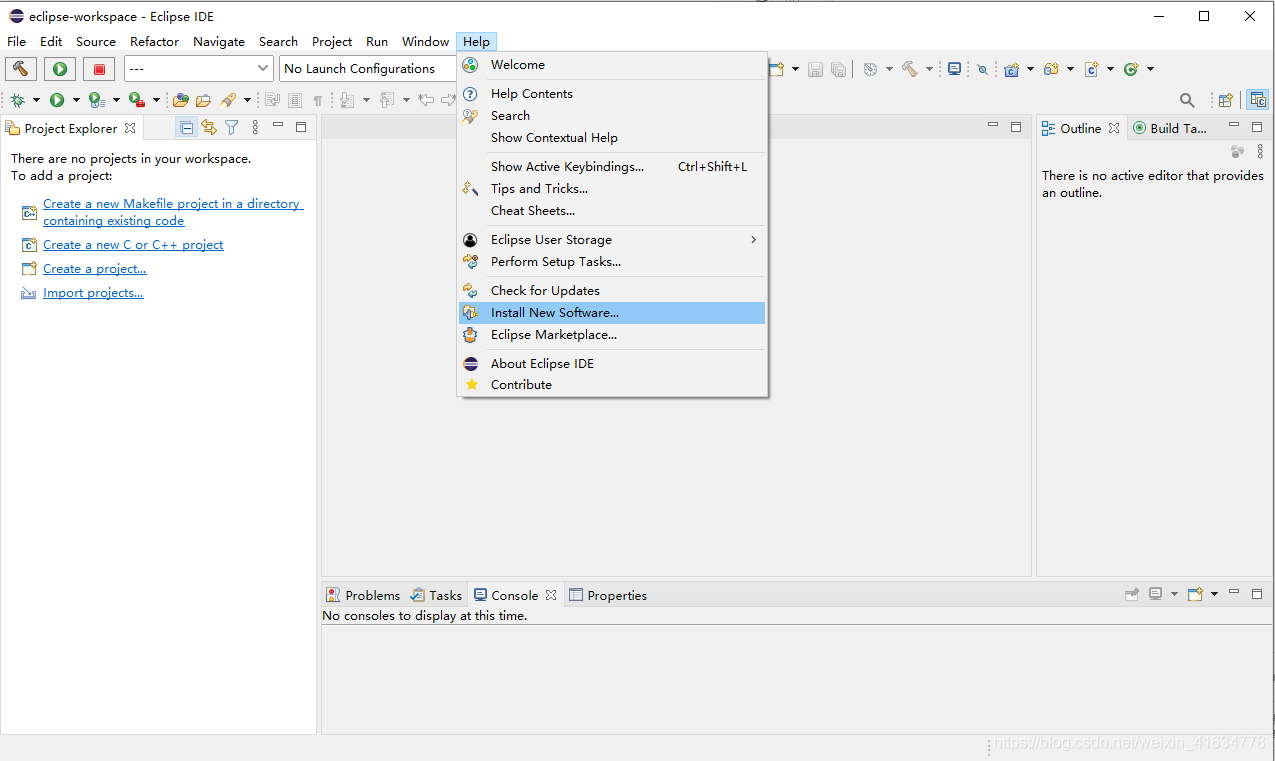The image size is (1275, 761).
Task: Click the External Tools red toolbox icon
Action: [137, 100]
